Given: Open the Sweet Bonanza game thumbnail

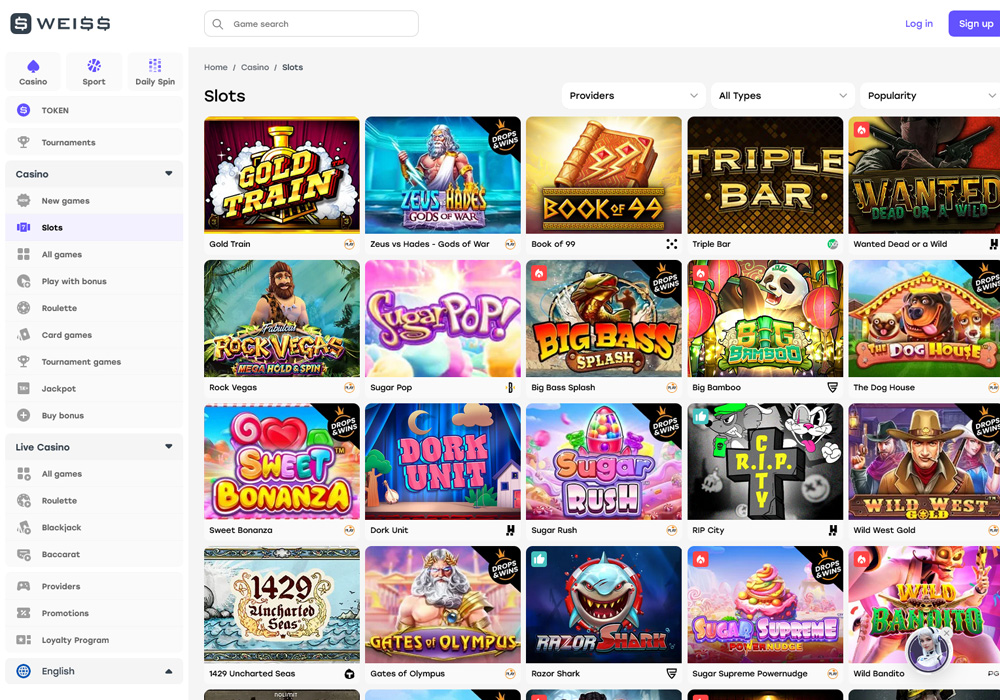Looking at the screenshot, I should coord(282,462).
